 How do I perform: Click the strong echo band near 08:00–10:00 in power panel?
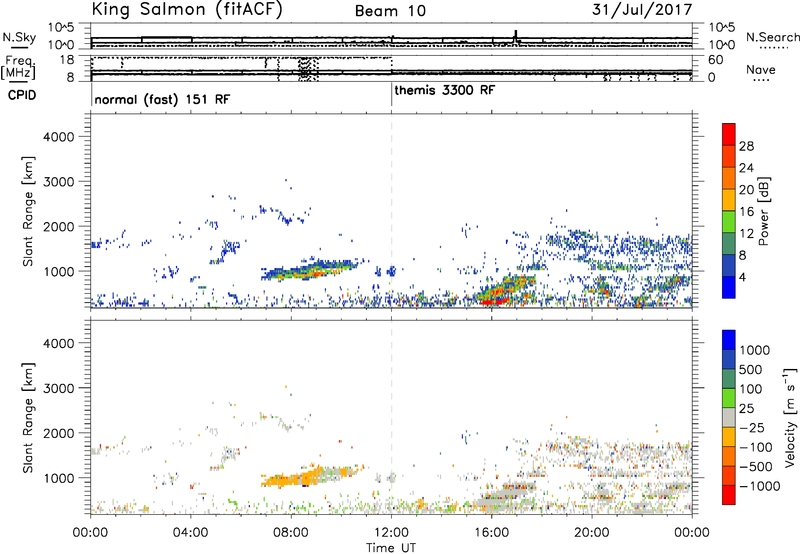[x=309, y=269]
